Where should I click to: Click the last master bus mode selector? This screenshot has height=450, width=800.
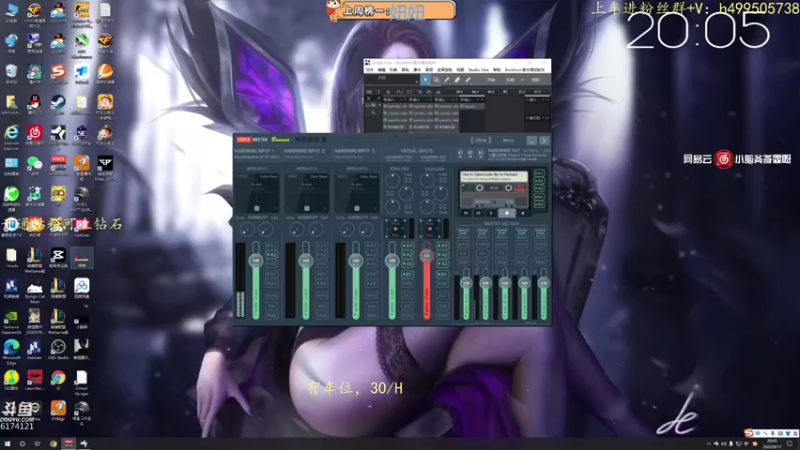click(541, 233)
